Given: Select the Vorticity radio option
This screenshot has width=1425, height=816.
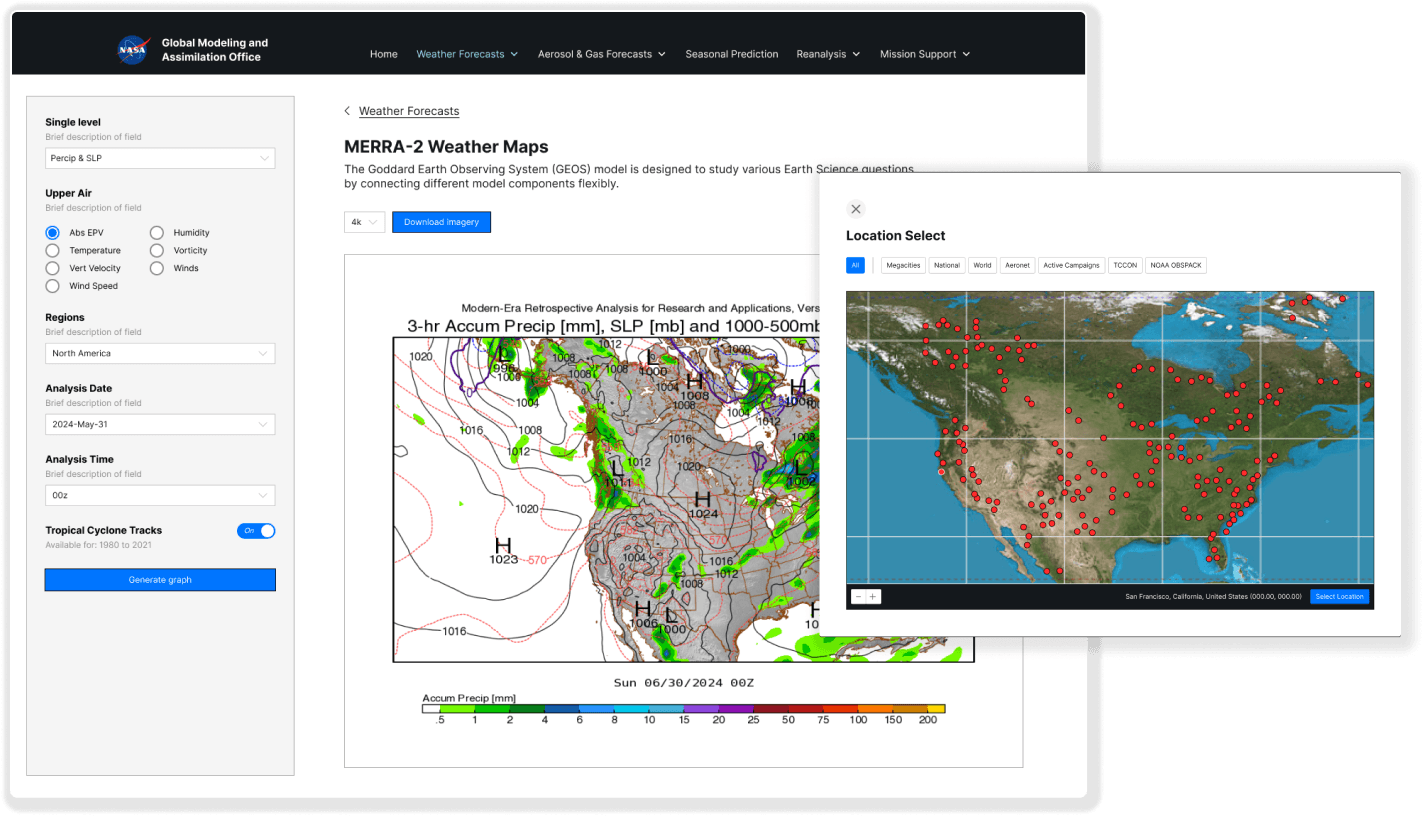Looking at the screenshot, I should point(157,250).
